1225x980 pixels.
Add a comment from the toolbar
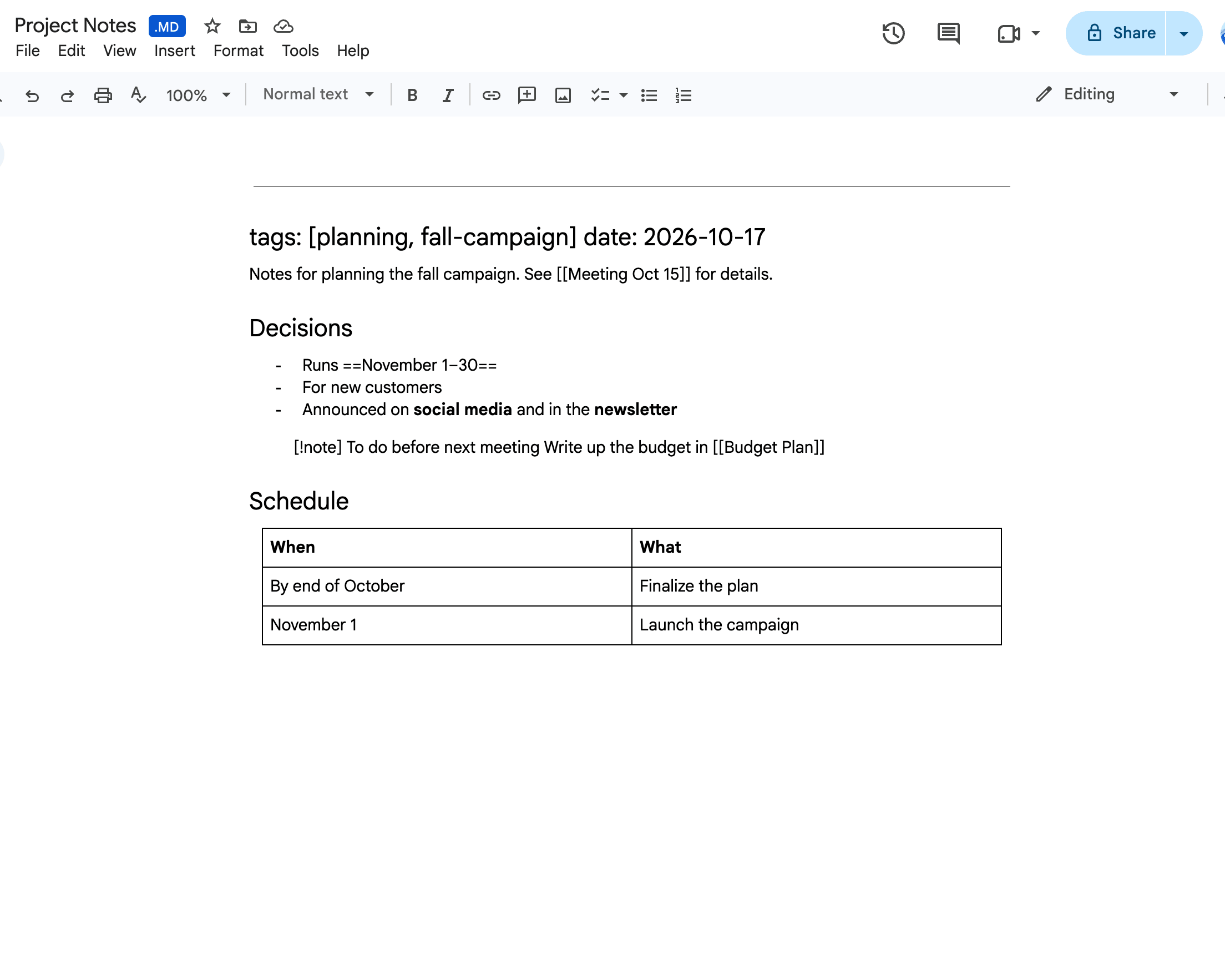coord(527,95)
